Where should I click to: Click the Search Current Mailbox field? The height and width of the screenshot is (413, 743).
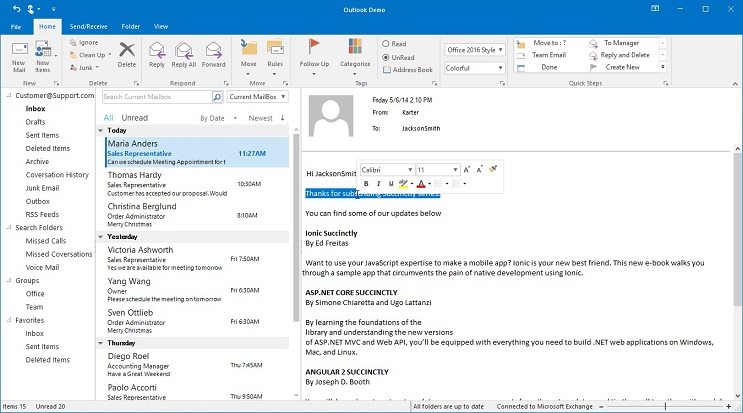157,97
